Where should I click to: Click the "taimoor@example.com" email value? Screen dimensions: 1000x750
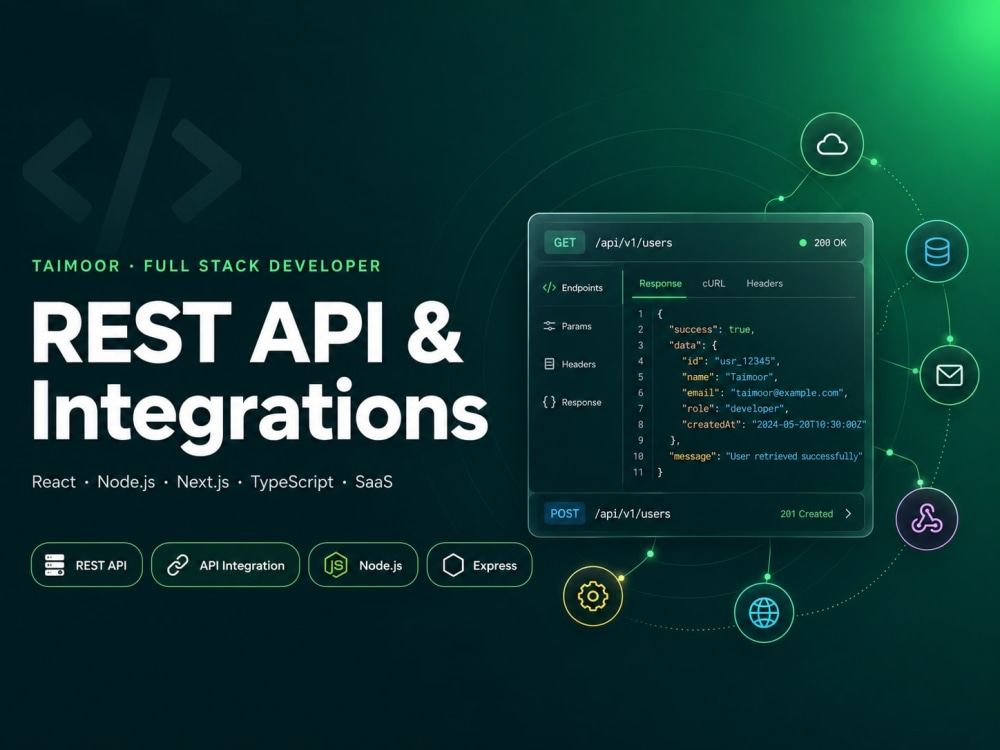789,393
